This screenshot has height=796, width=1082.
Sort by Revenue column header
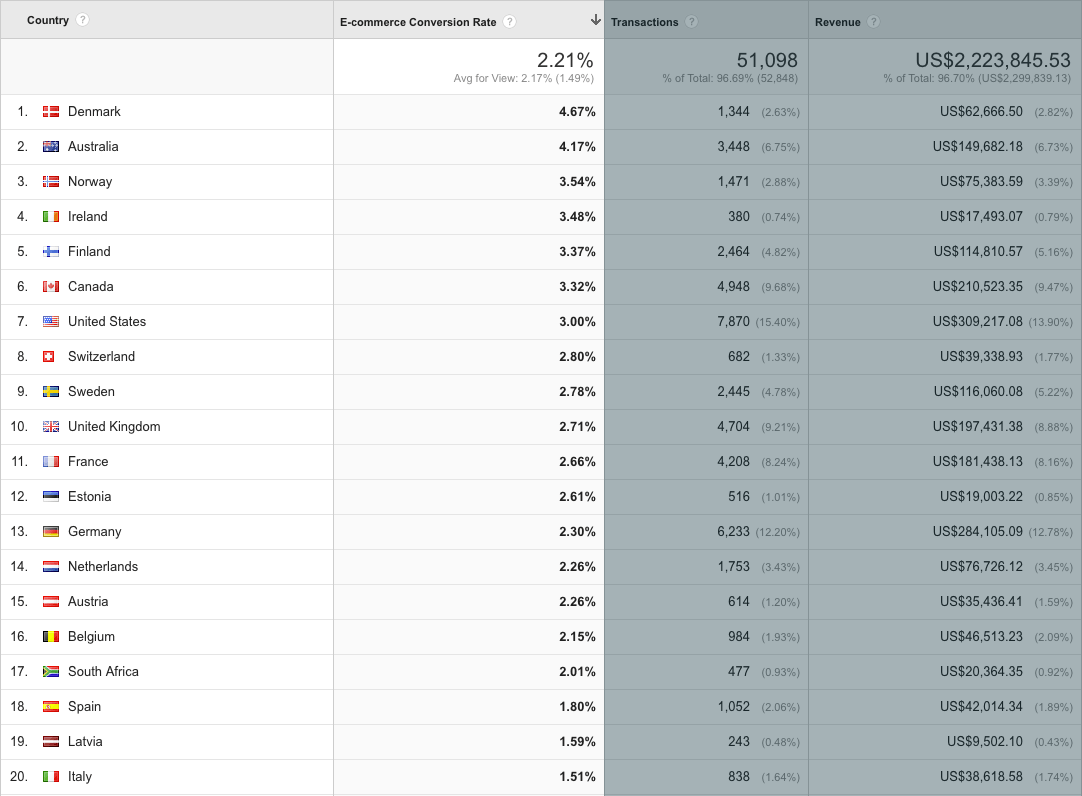pos(838,22)
